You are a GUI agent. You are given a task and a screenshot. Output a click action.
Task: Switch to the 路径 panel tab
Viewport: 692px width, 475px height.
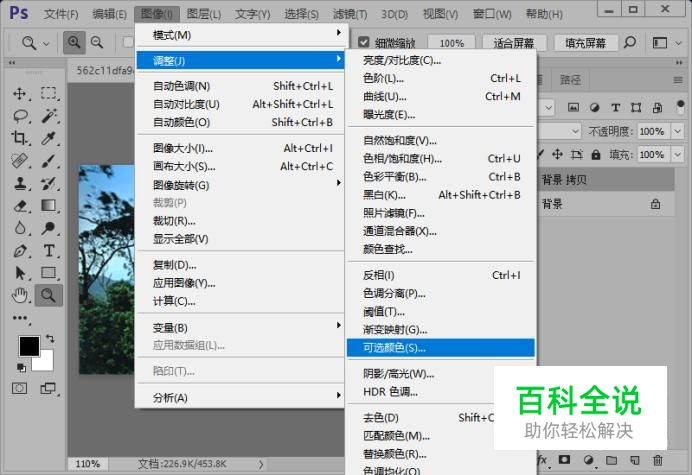570,80
